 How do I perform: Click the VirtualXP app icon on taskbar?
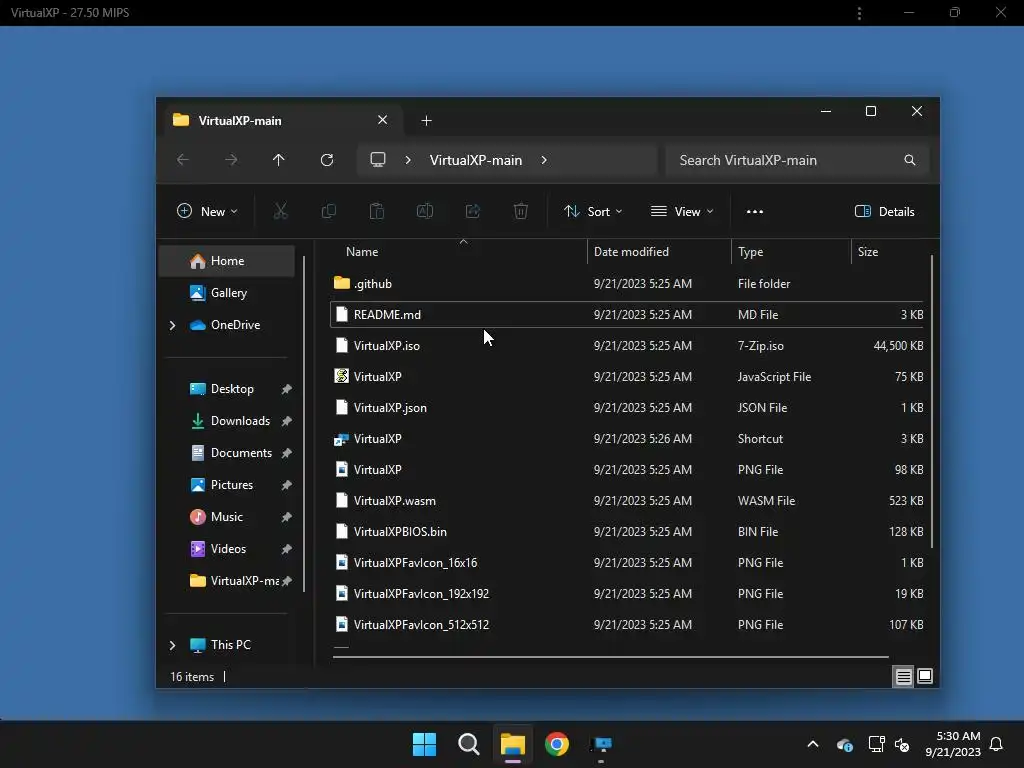click(601, 744)
